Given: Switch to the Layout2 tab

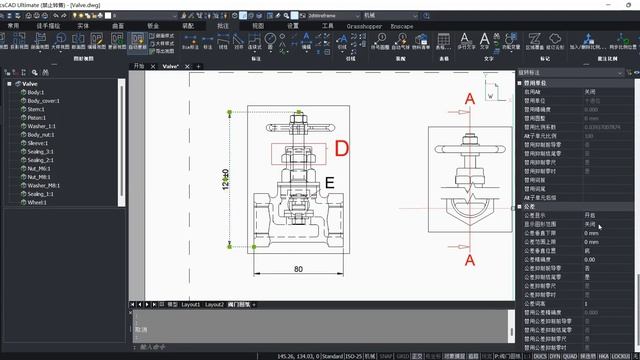Looking at the screenshot, I should tap(214, 304).
